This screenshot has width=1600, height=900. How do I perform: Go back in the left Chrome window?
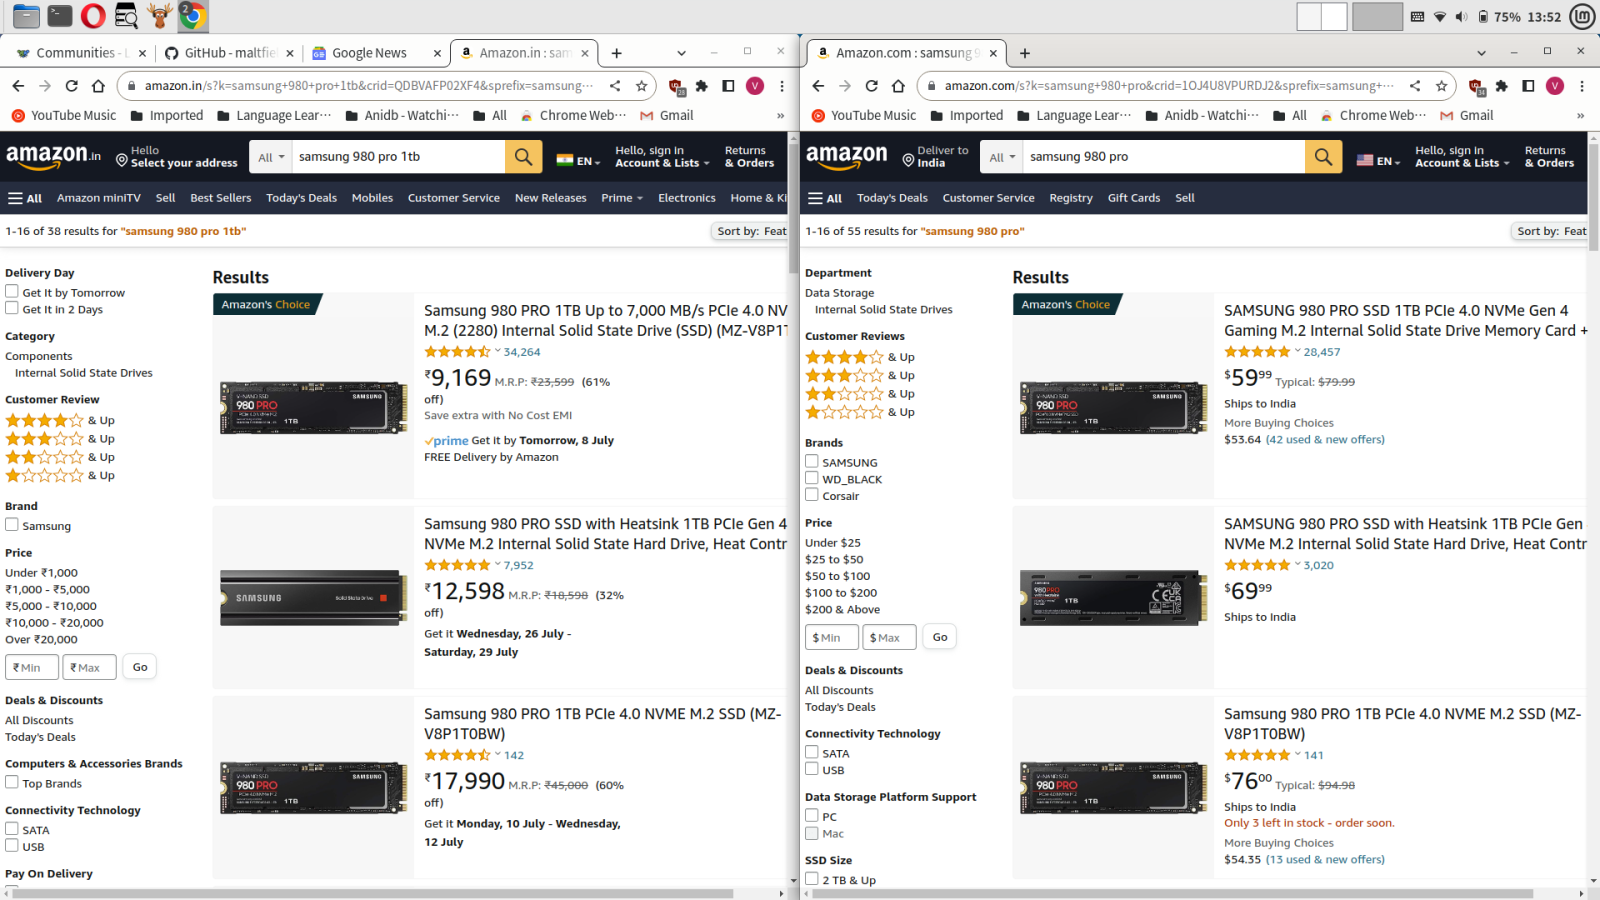tap(18, 86)
